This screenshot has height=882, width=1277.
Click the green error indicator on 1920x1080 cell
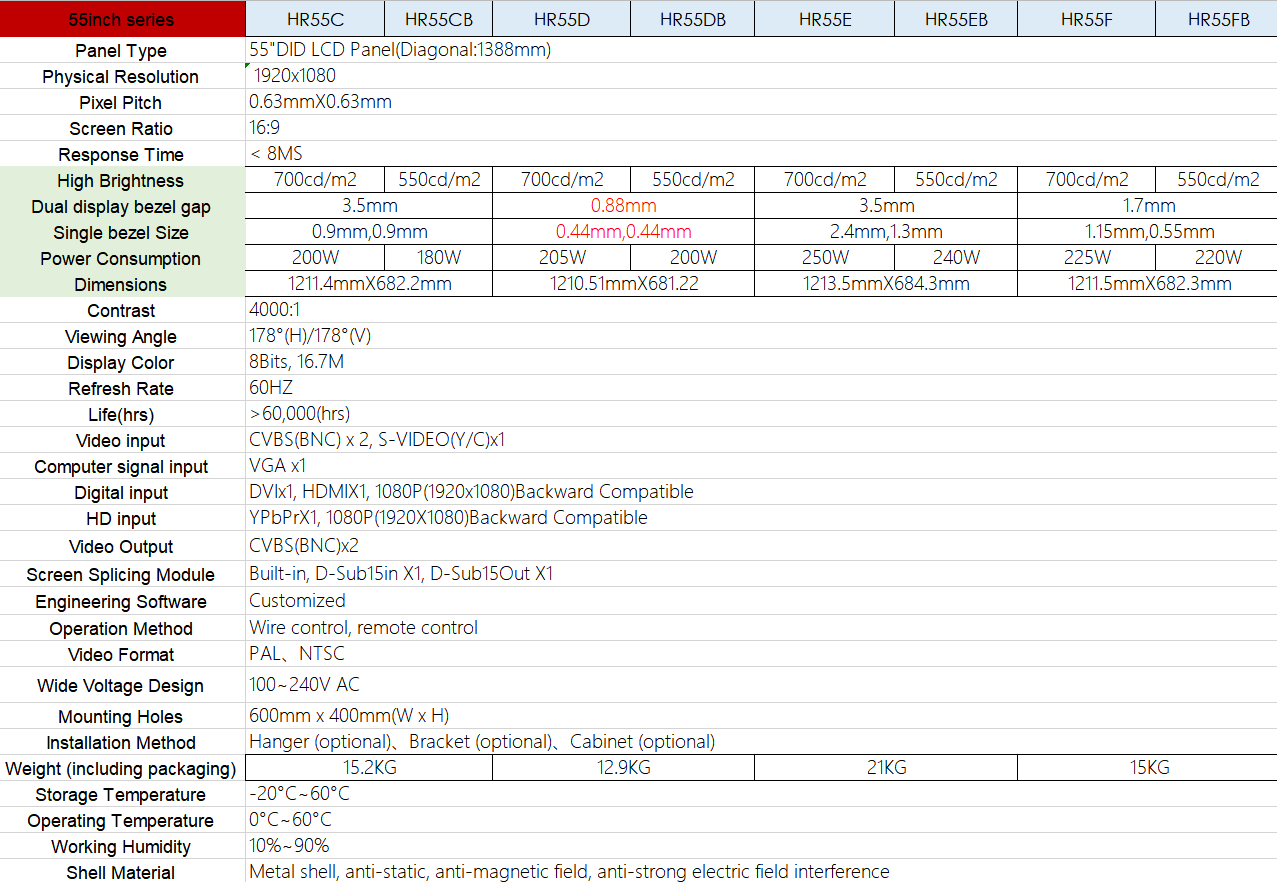tap(248, 66)
